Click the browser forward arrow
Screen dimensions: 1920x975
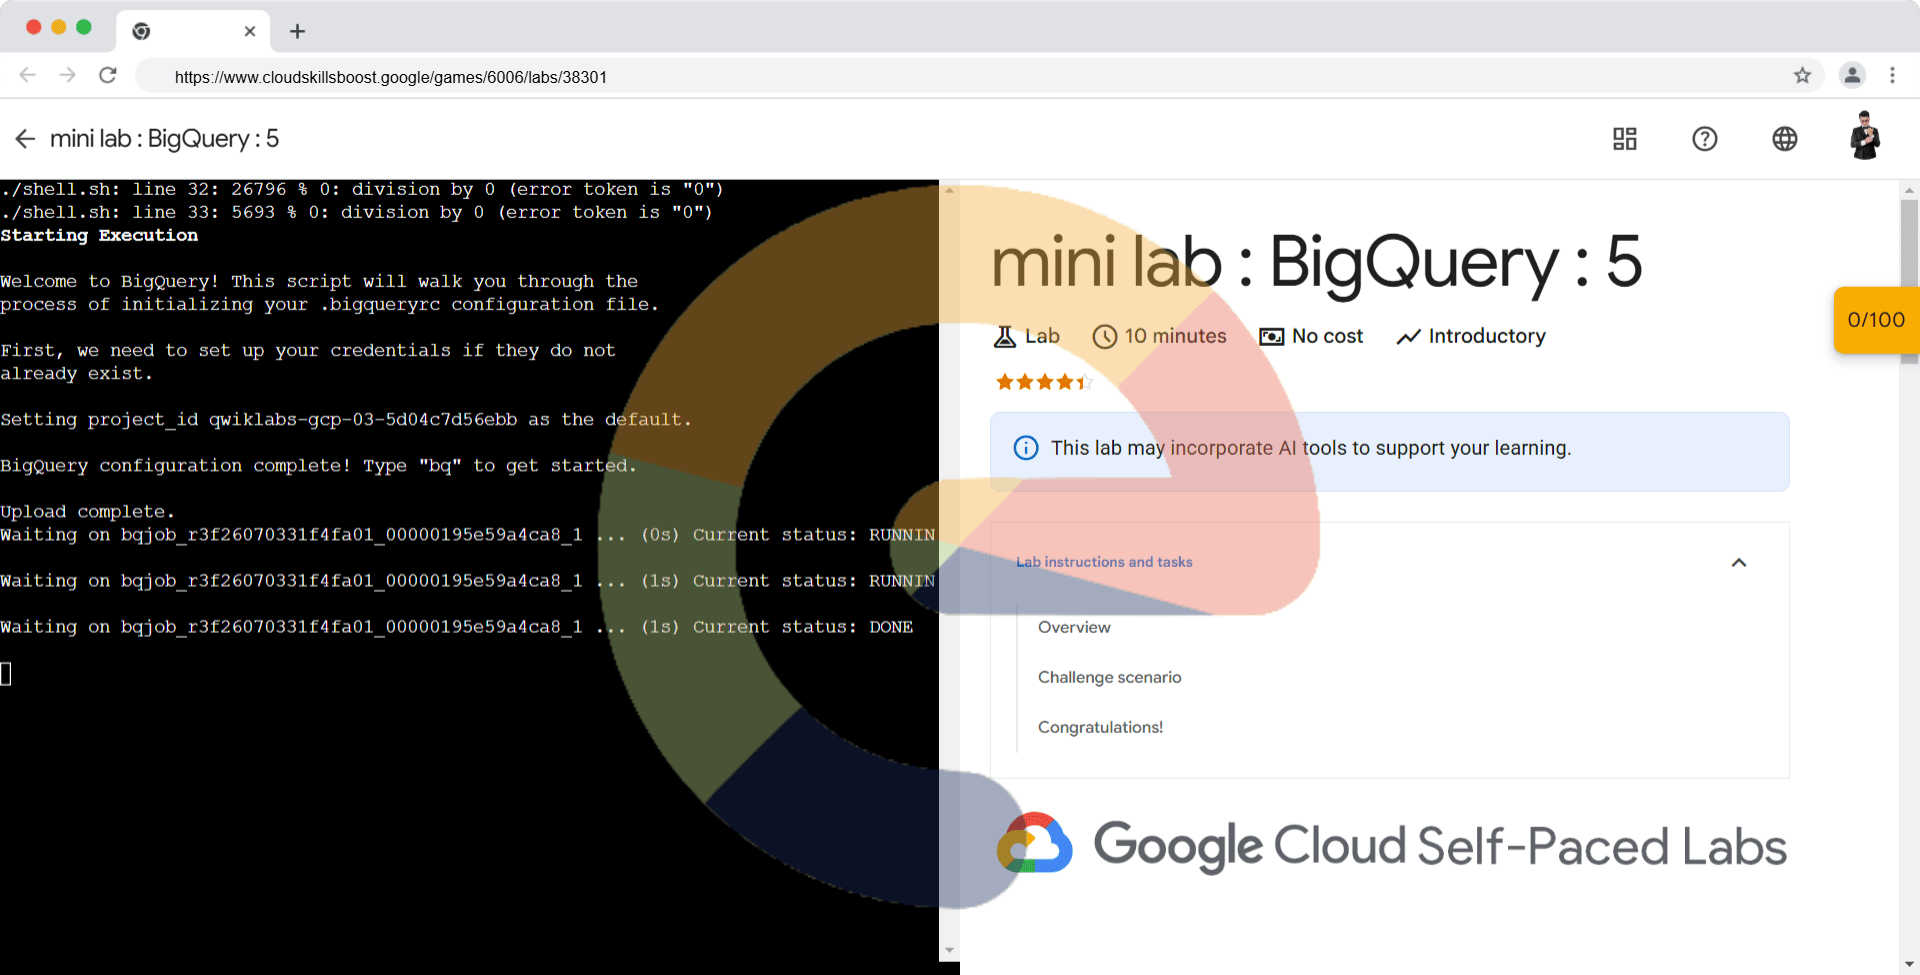pos(67,75)
